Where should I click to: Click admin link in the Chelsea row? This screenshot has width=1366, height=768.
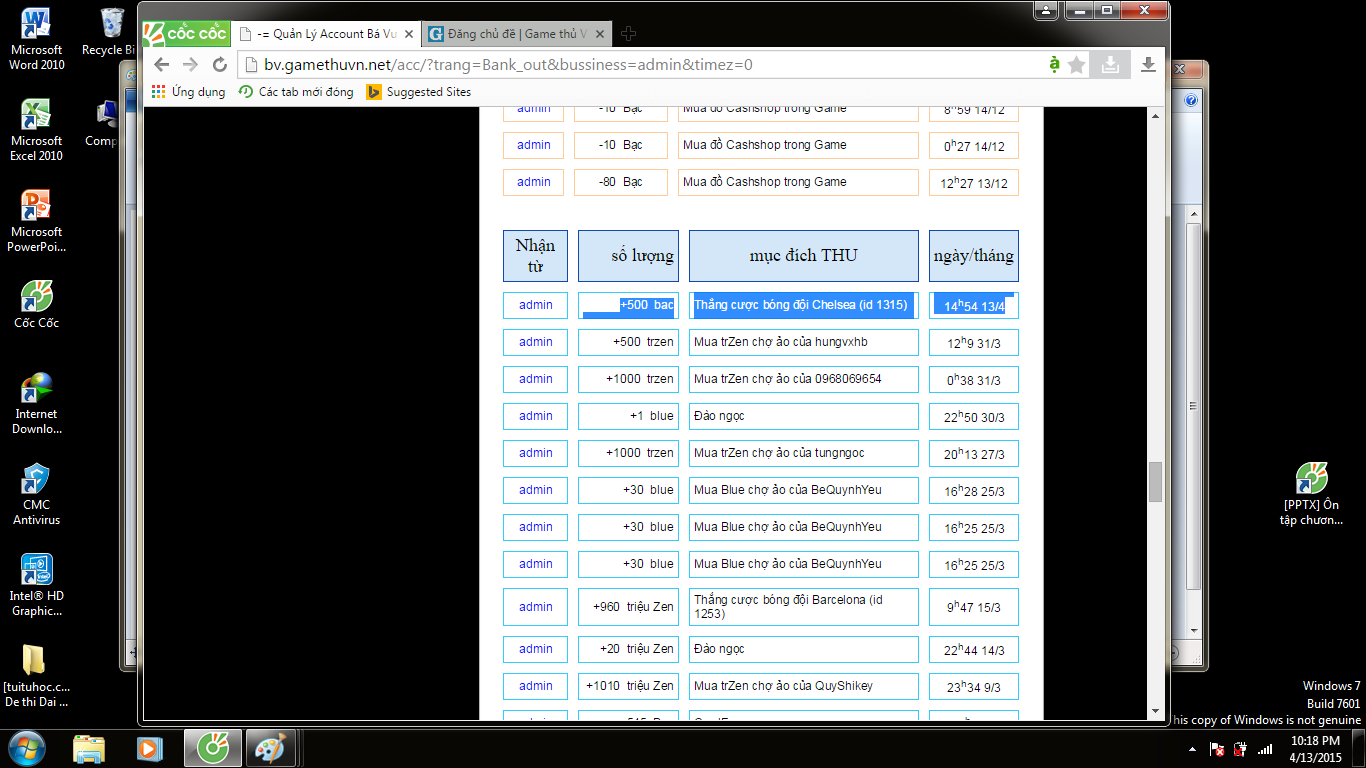tap(536, 305)
